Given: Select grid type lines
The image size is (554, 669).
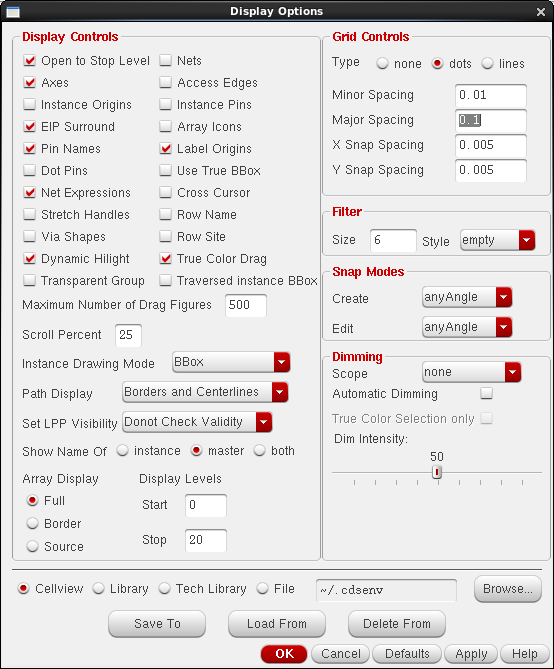Looking at the screenshot, I should click(x=487, y=64).
